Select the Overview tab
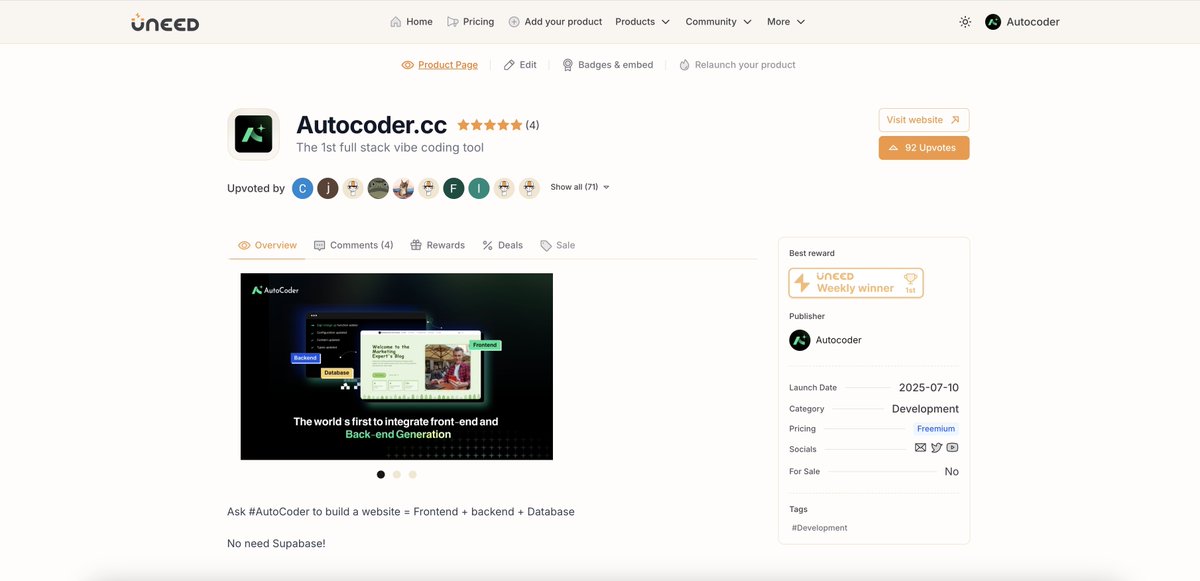 tap(267, 245)
